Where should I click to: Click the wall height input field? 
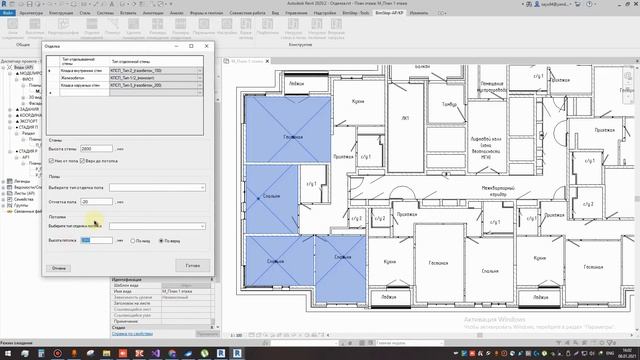tap(96, 149)
